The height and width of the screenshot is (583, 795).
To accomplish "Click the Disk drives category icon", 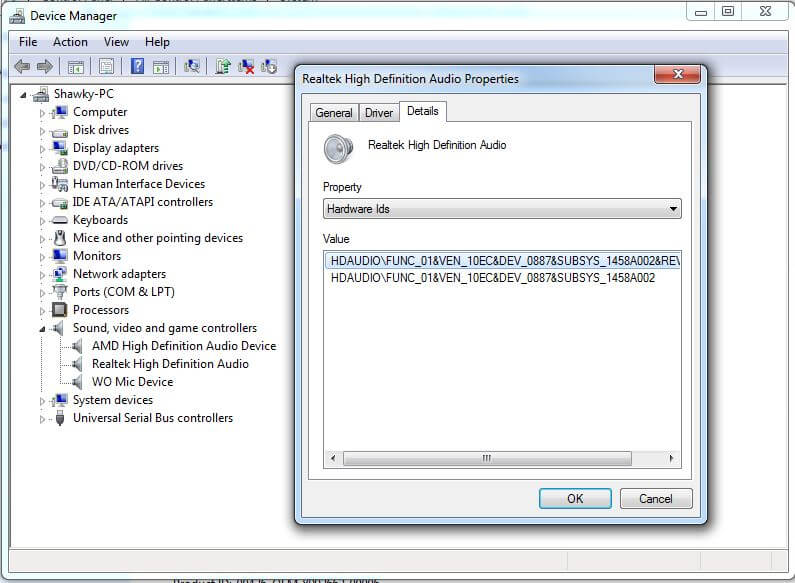I will tap(59, 131).
